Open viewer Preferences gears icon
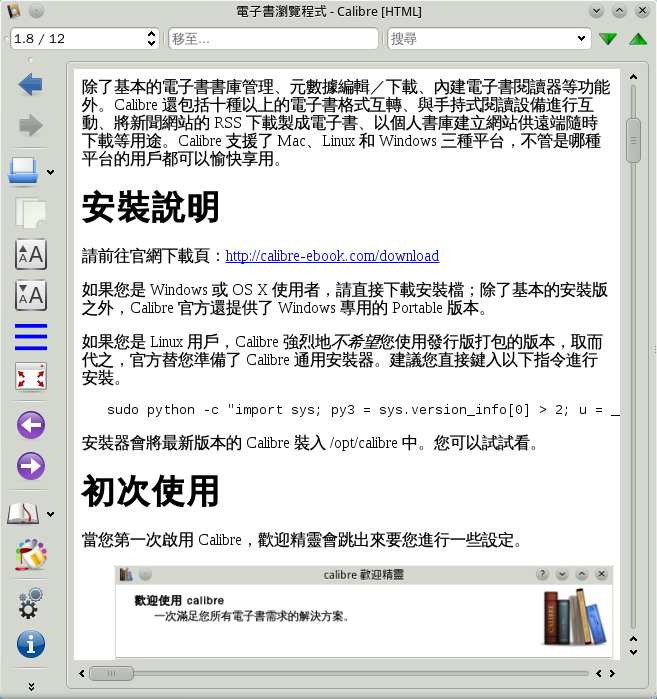The width and height of the screenshot is (657, 699). [x=31, y=603]
